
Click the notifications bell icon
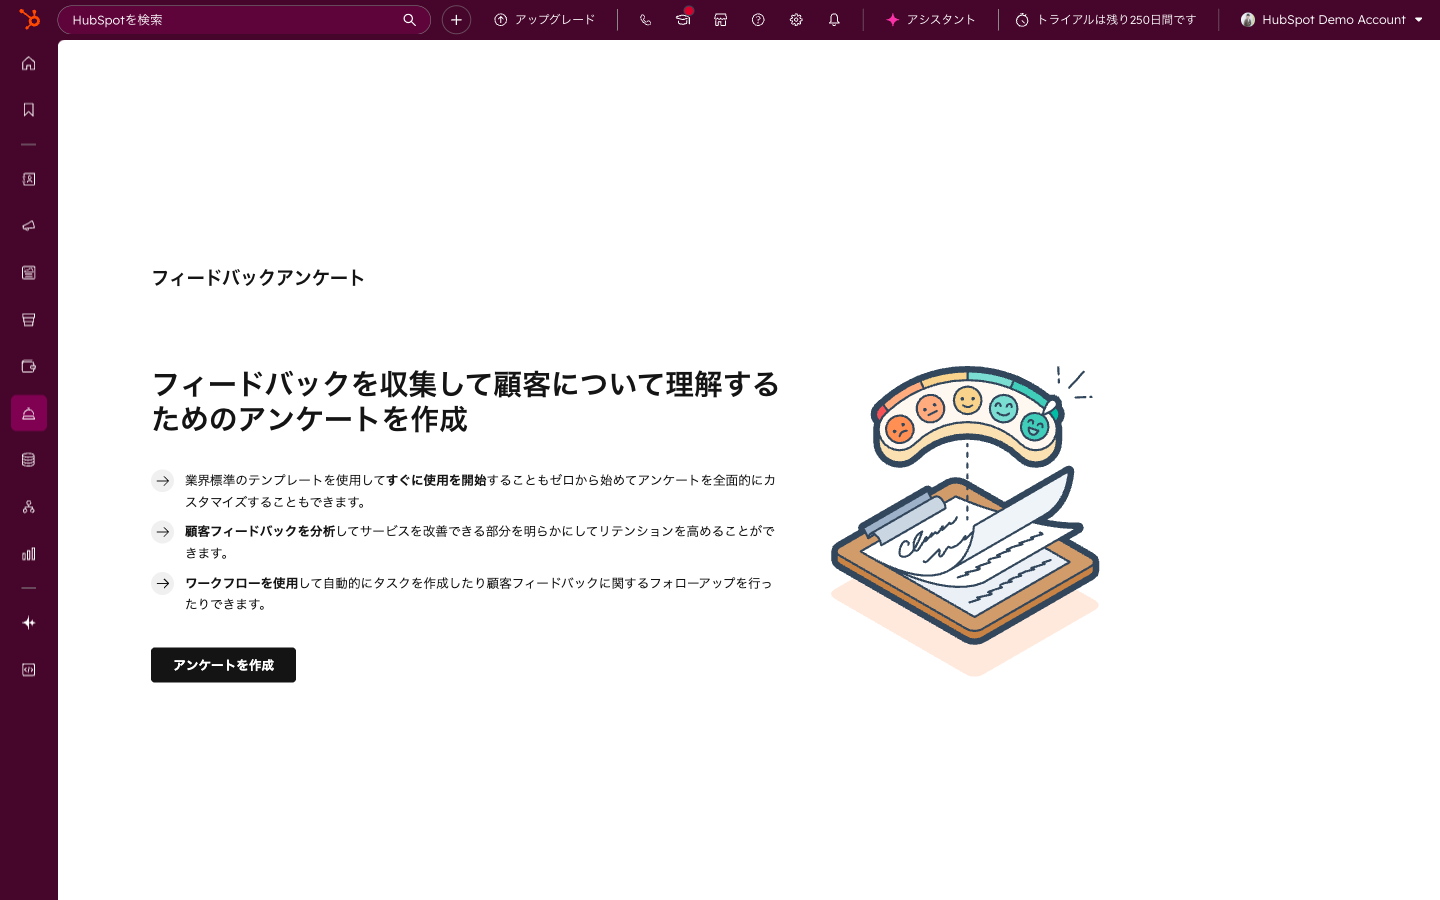[834, 20]
